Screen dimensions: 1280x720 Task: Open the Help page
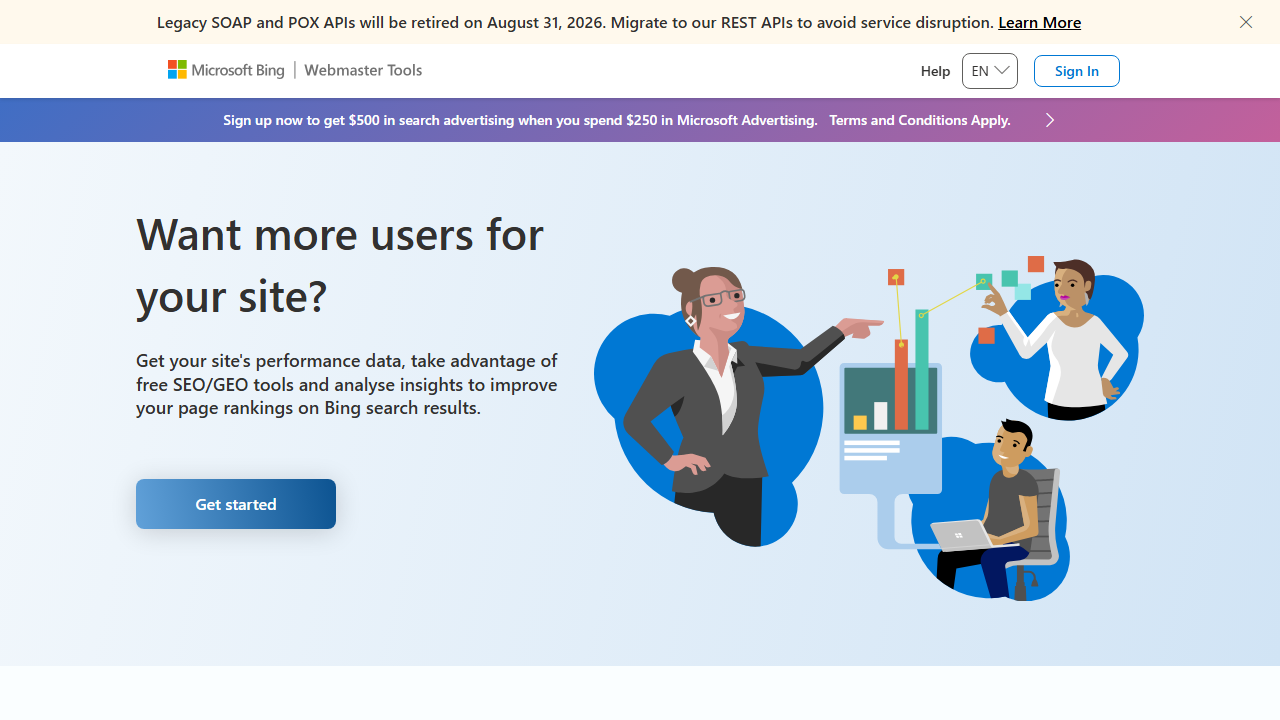click(935, 71)
